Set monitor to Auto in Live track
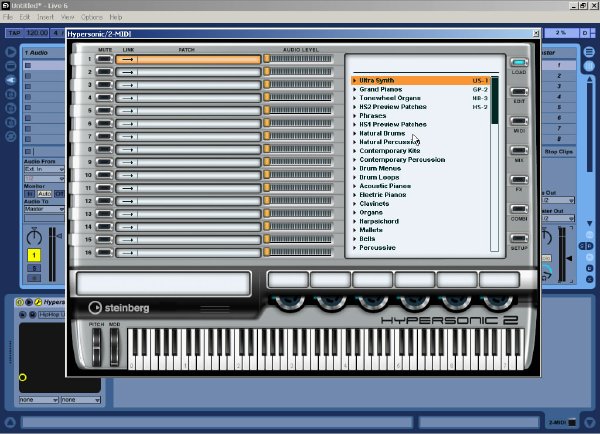Image resolution: width=600 pixels, height=434 pixels. [x=44, y=194]
